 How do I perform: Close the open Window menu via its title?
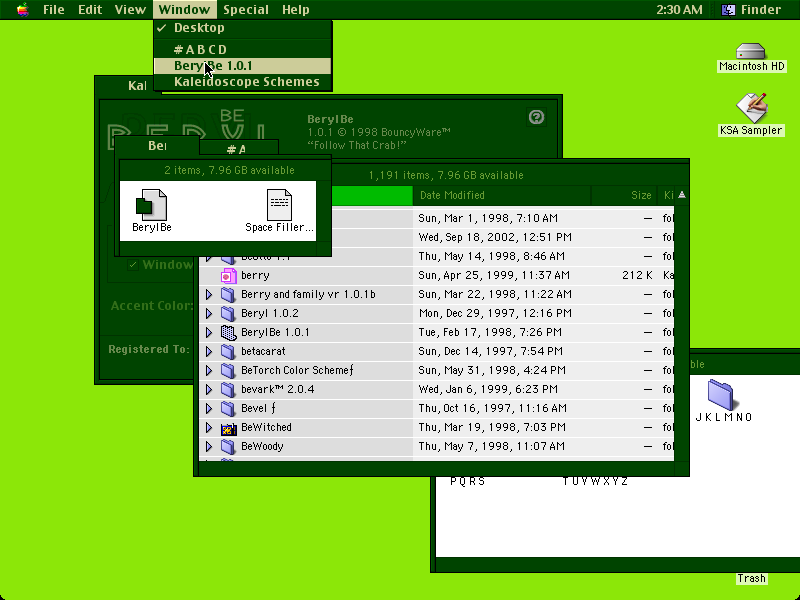[x=184, y=10]
